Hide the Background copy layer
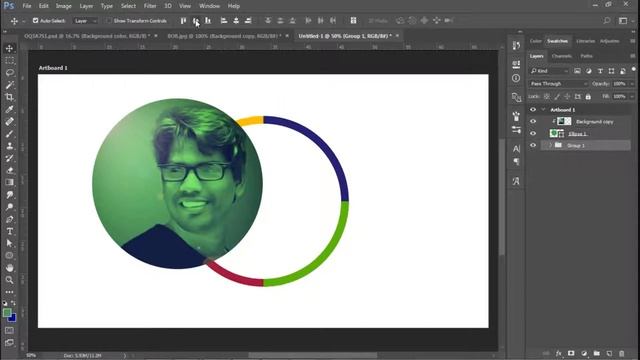 [x=533, y=121]
